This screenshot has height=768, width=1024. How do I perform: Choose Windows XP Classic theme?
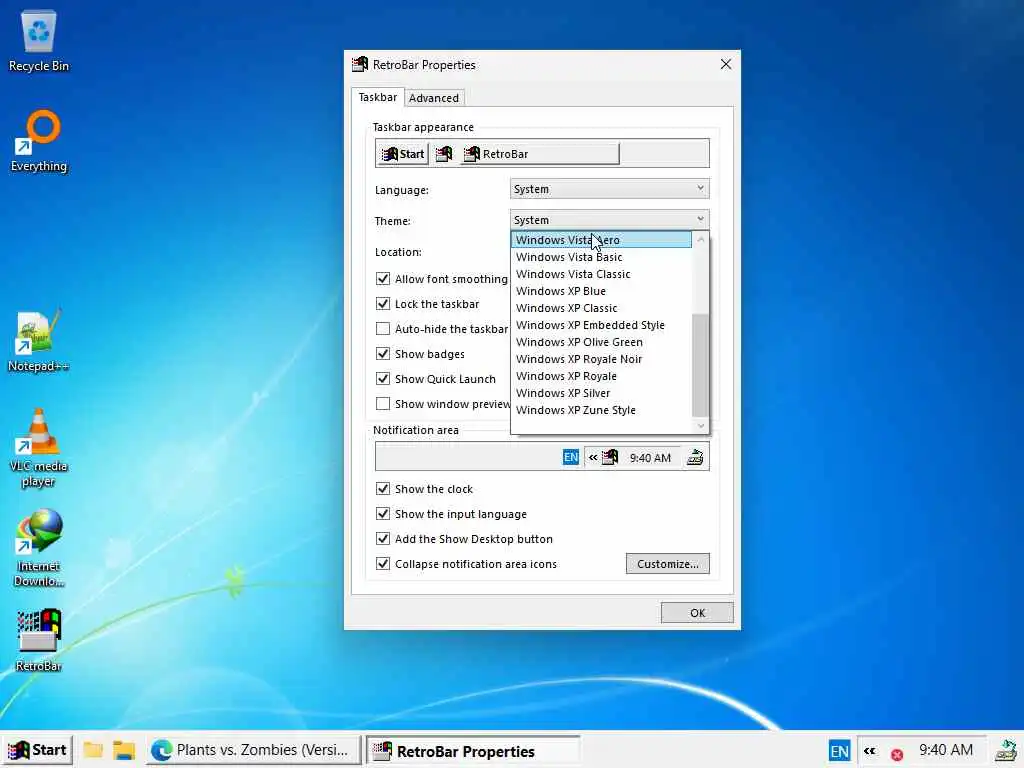(601, 308)
